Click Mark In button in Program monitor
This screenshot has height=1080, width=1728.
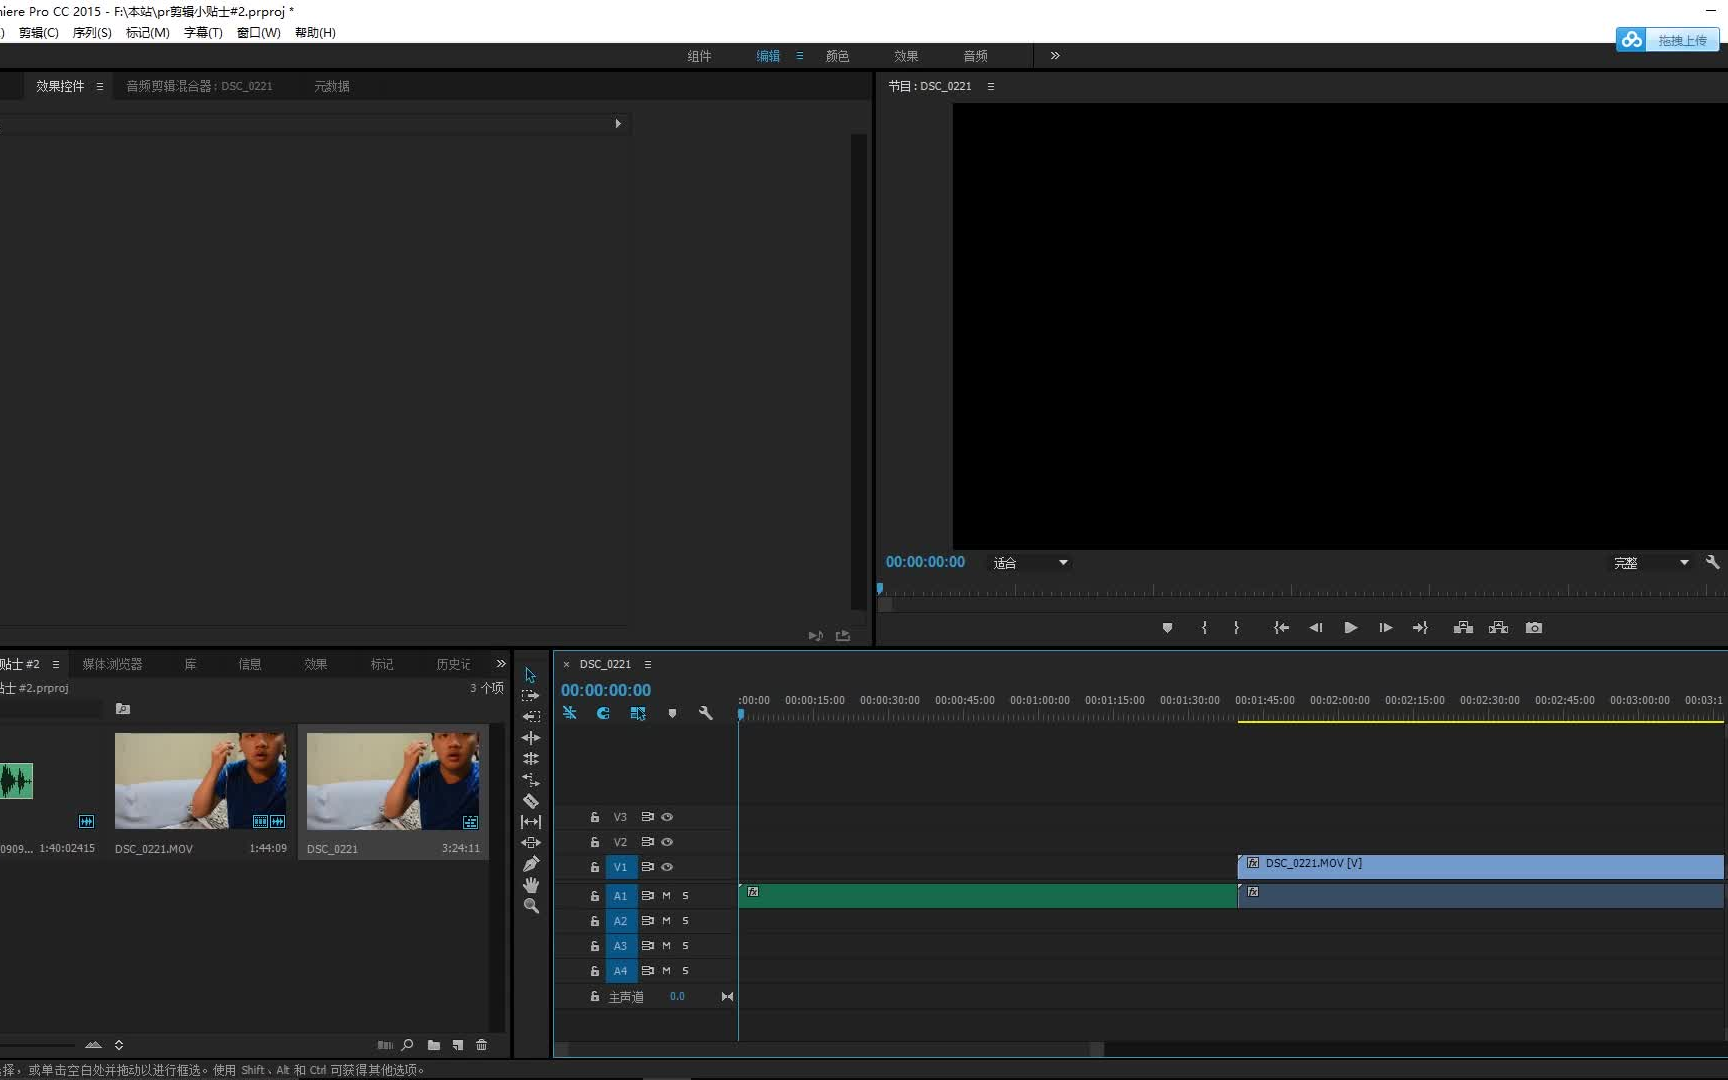1204,628
